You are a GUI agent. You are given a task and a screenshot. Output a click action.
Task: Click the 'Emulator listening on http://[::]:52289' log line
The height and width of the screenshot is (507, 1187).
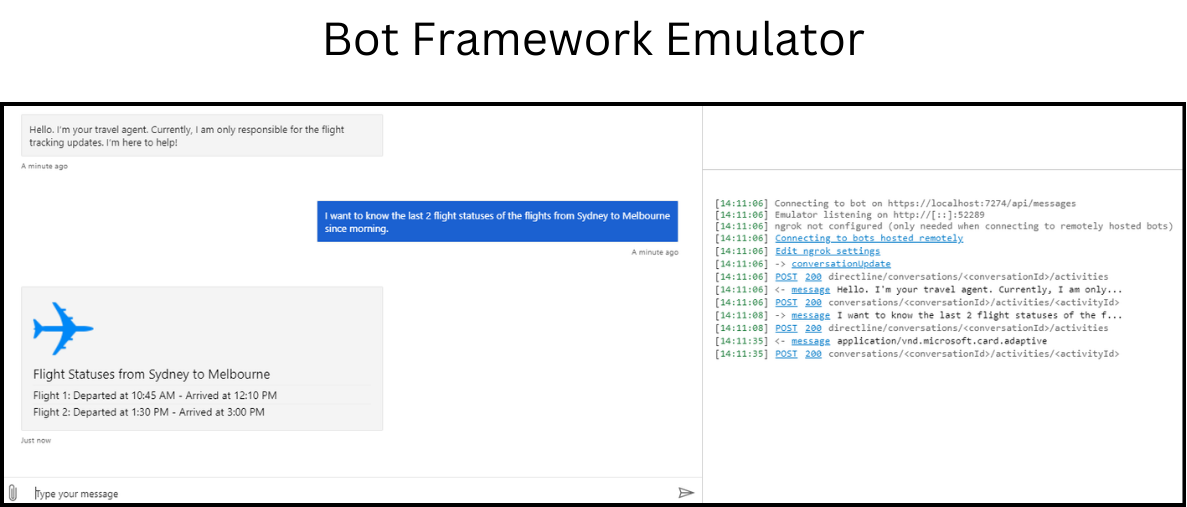[x=879, y=214]
